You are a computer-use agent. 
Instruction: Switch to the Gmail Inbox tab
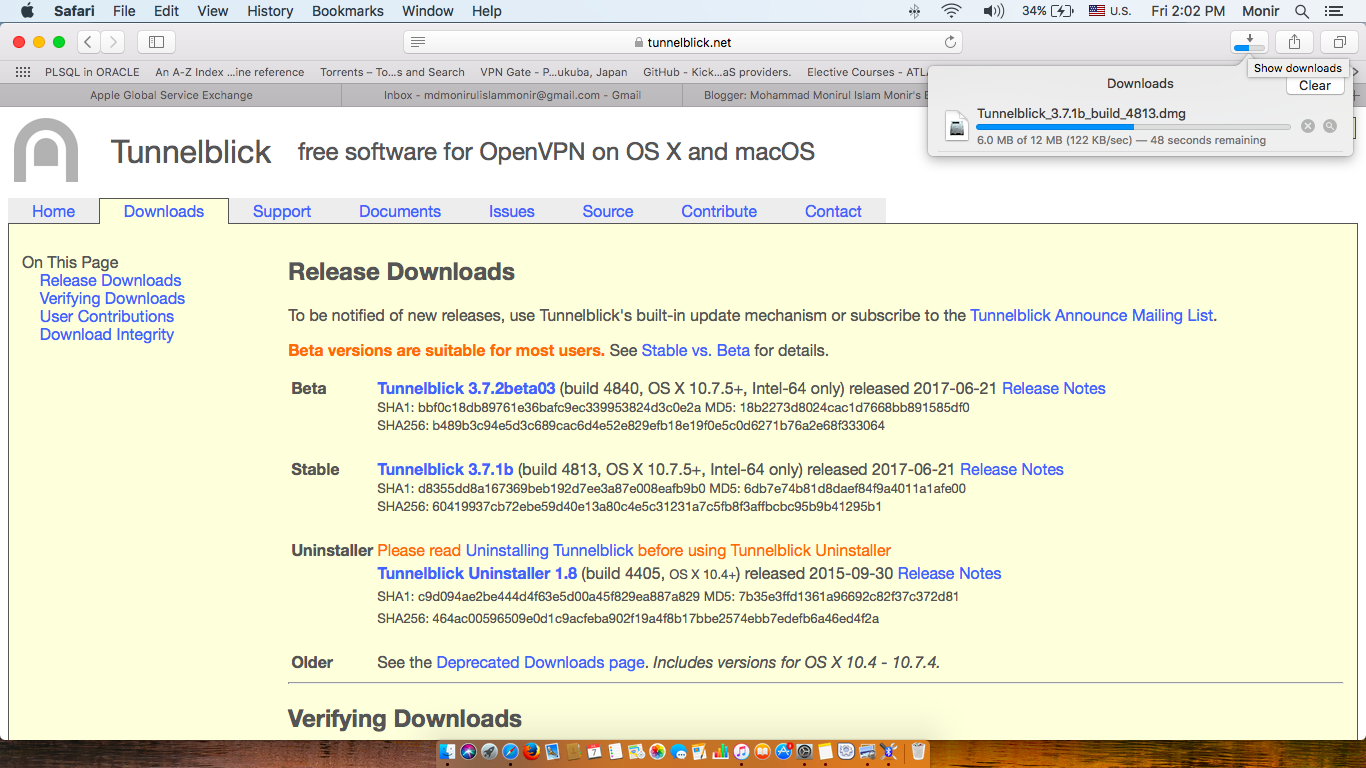(x=512, y=95)
